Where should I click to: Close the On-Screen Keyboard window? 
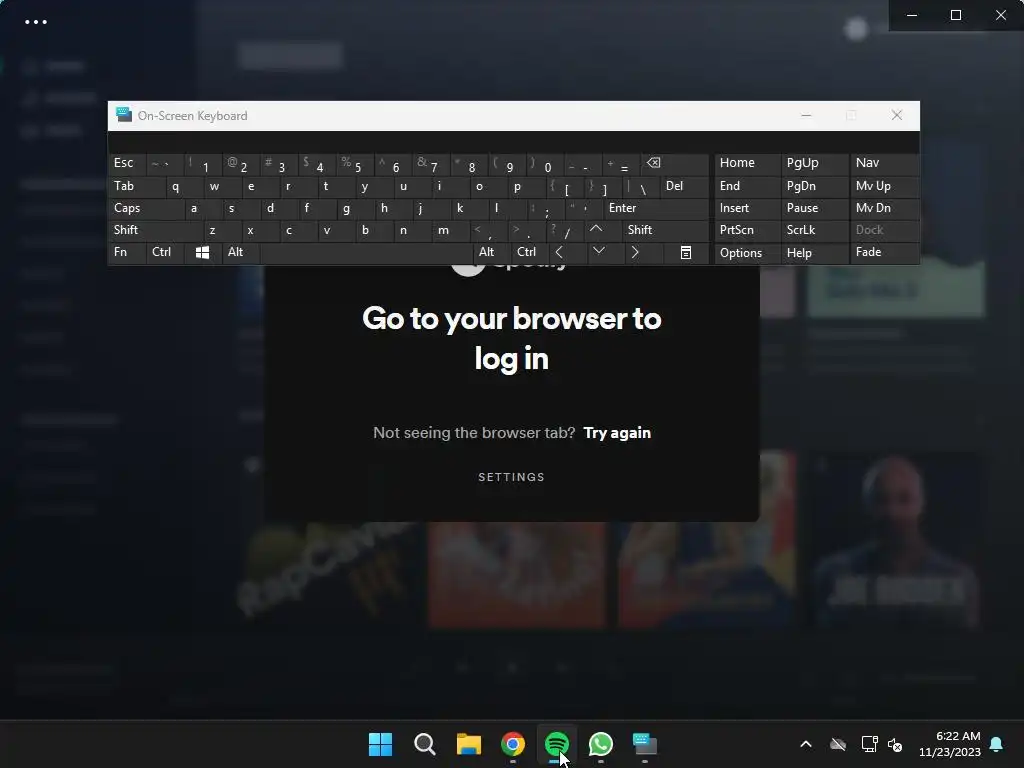pos(897,116)
